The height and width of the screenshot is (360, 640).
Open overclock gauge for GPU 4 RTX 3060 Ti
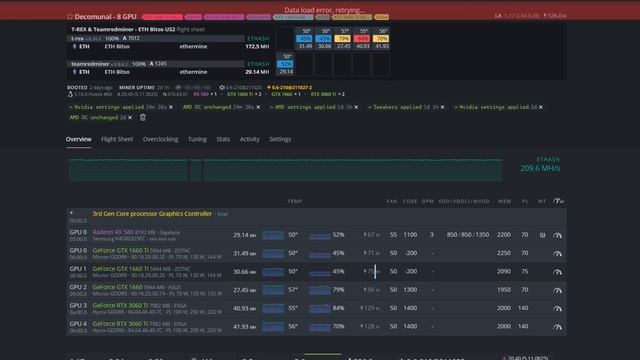point(557,327)
